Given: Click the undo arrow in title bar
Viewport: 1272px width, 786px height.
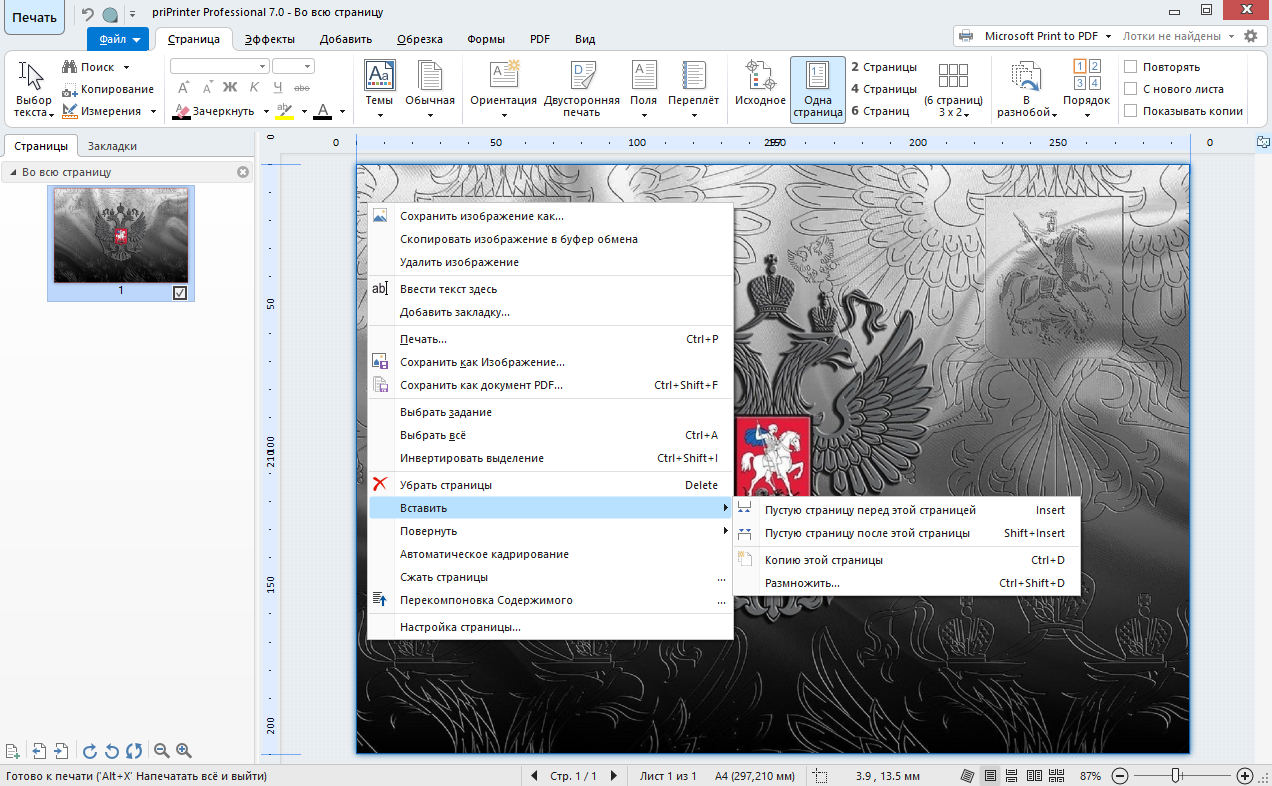Looking at the screenshot, I should (87, 14).
